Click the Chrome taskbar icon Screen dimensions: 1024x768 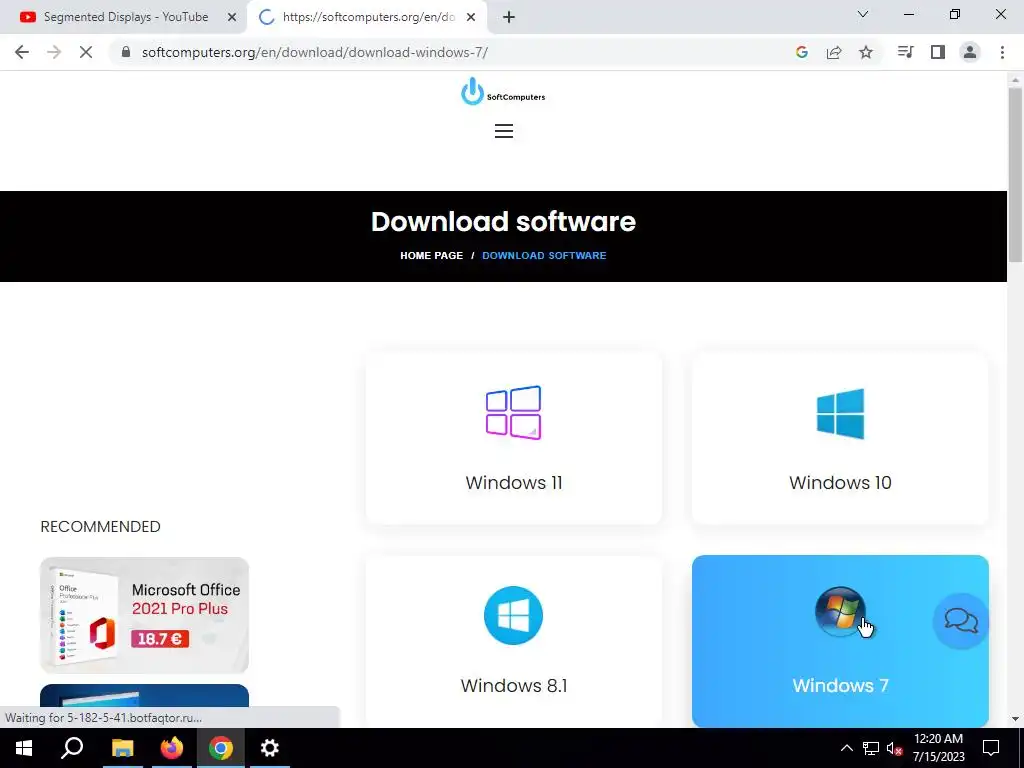coord(221,748)
